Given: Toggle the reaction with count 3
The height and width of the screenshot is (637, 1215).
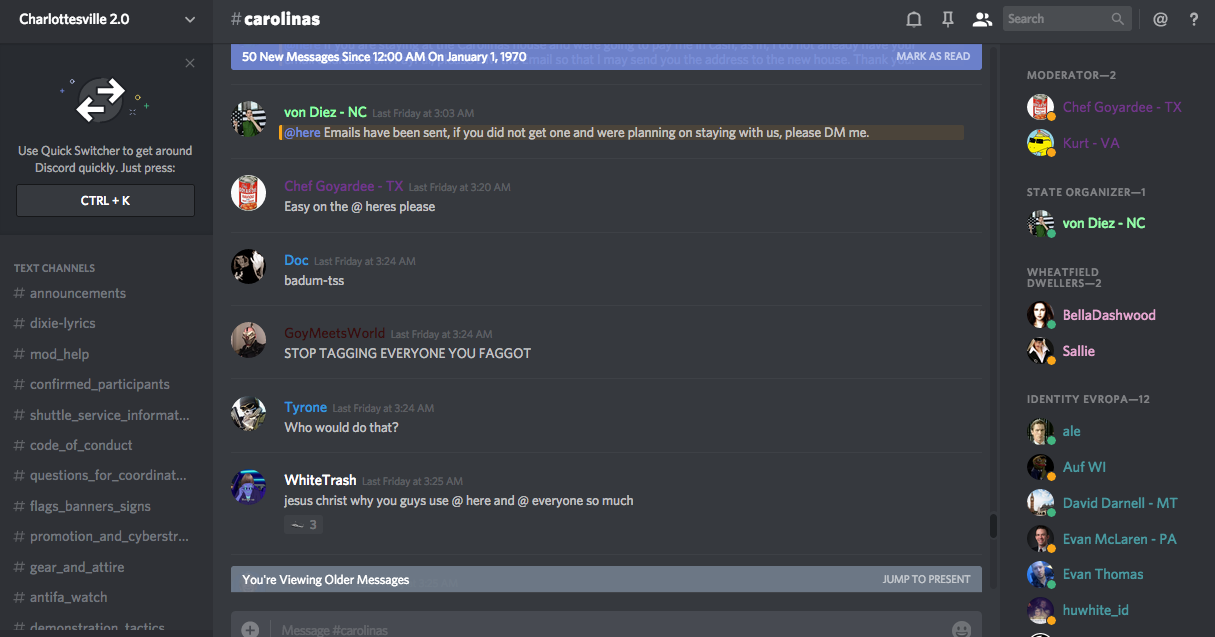Looking at the screenshot, I should coord(303,525).
